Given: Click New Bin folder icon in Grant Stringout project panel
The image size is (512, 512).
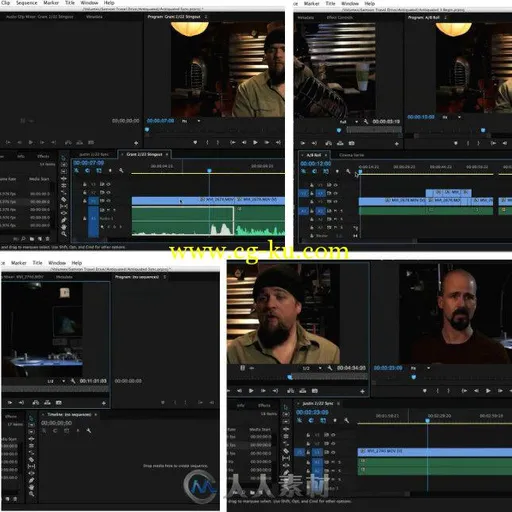Looking at the screenshot, I should 32,239.
